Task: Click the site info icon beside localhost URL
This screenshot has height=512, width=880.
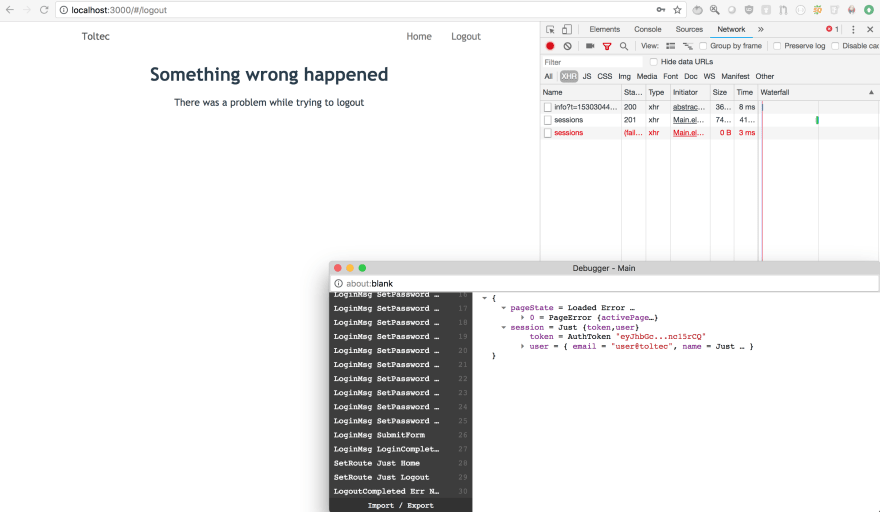Action: [64, 10]
